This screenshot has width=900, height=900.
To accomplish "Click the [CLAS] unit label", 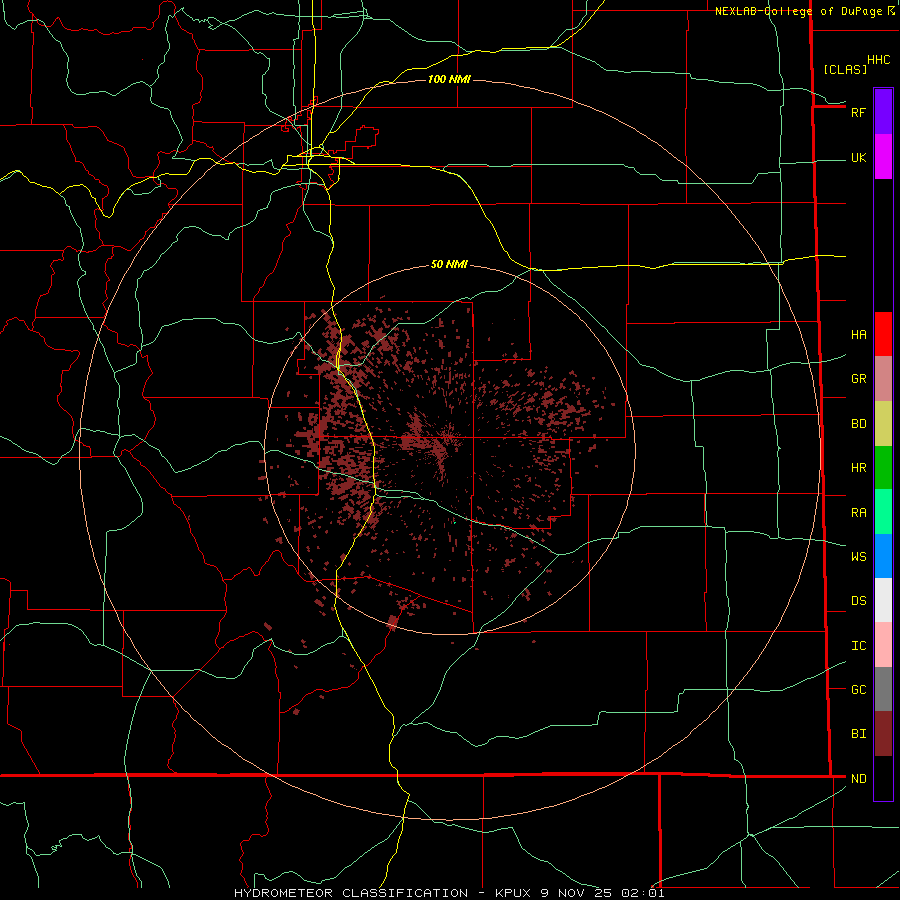I will pos(845,69).
